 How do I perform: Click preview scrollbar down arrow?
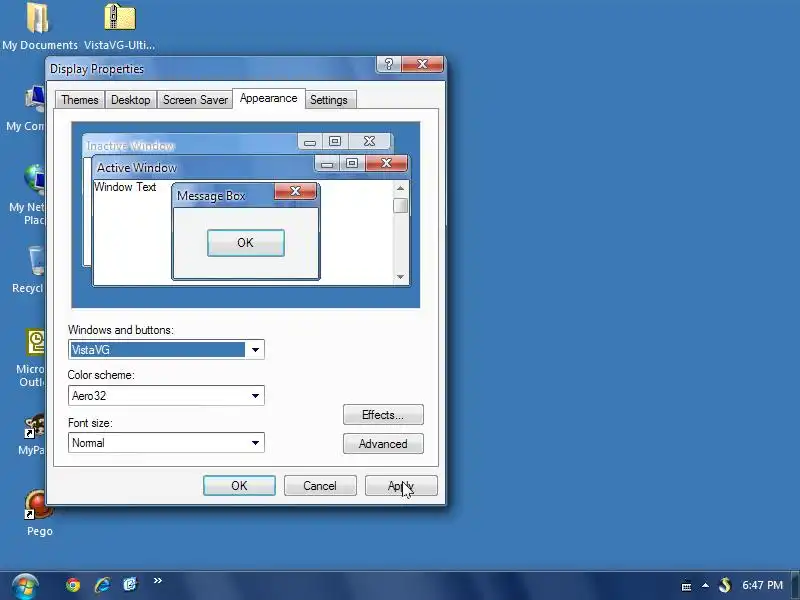click(x=401, y=277)
